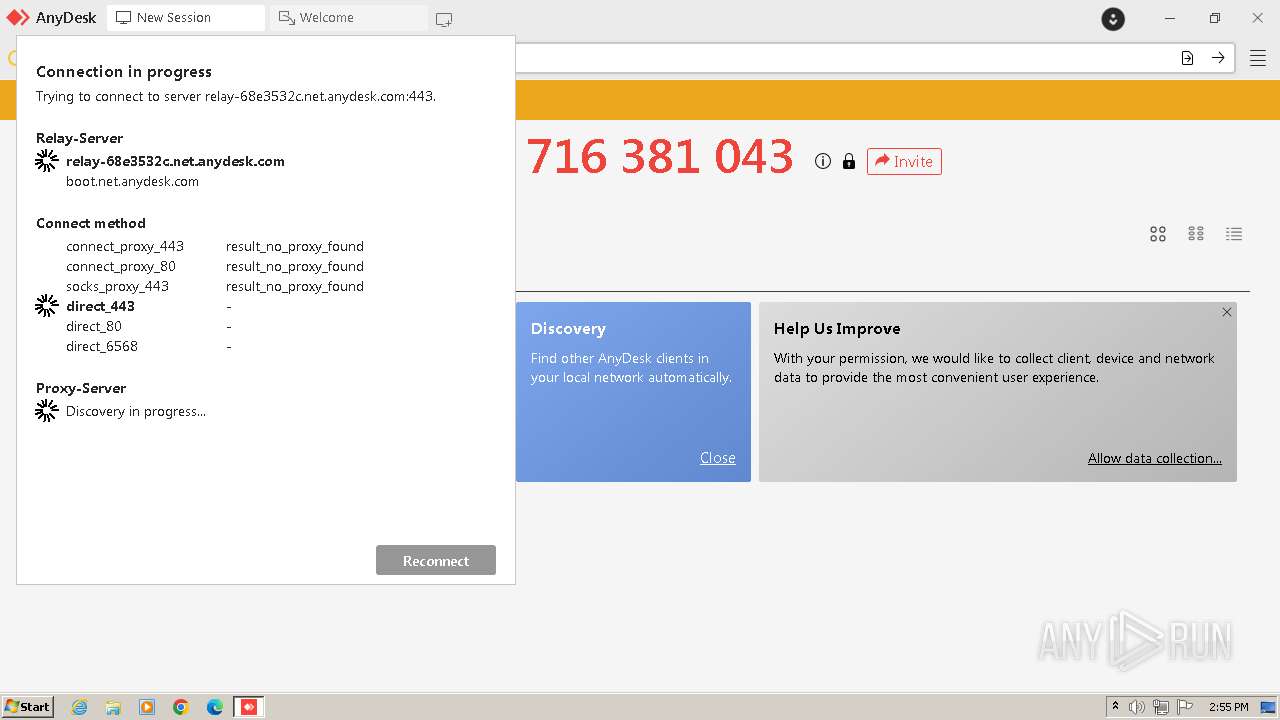
Task: Click the Action Center flag icon
Action: (1185, 707)
